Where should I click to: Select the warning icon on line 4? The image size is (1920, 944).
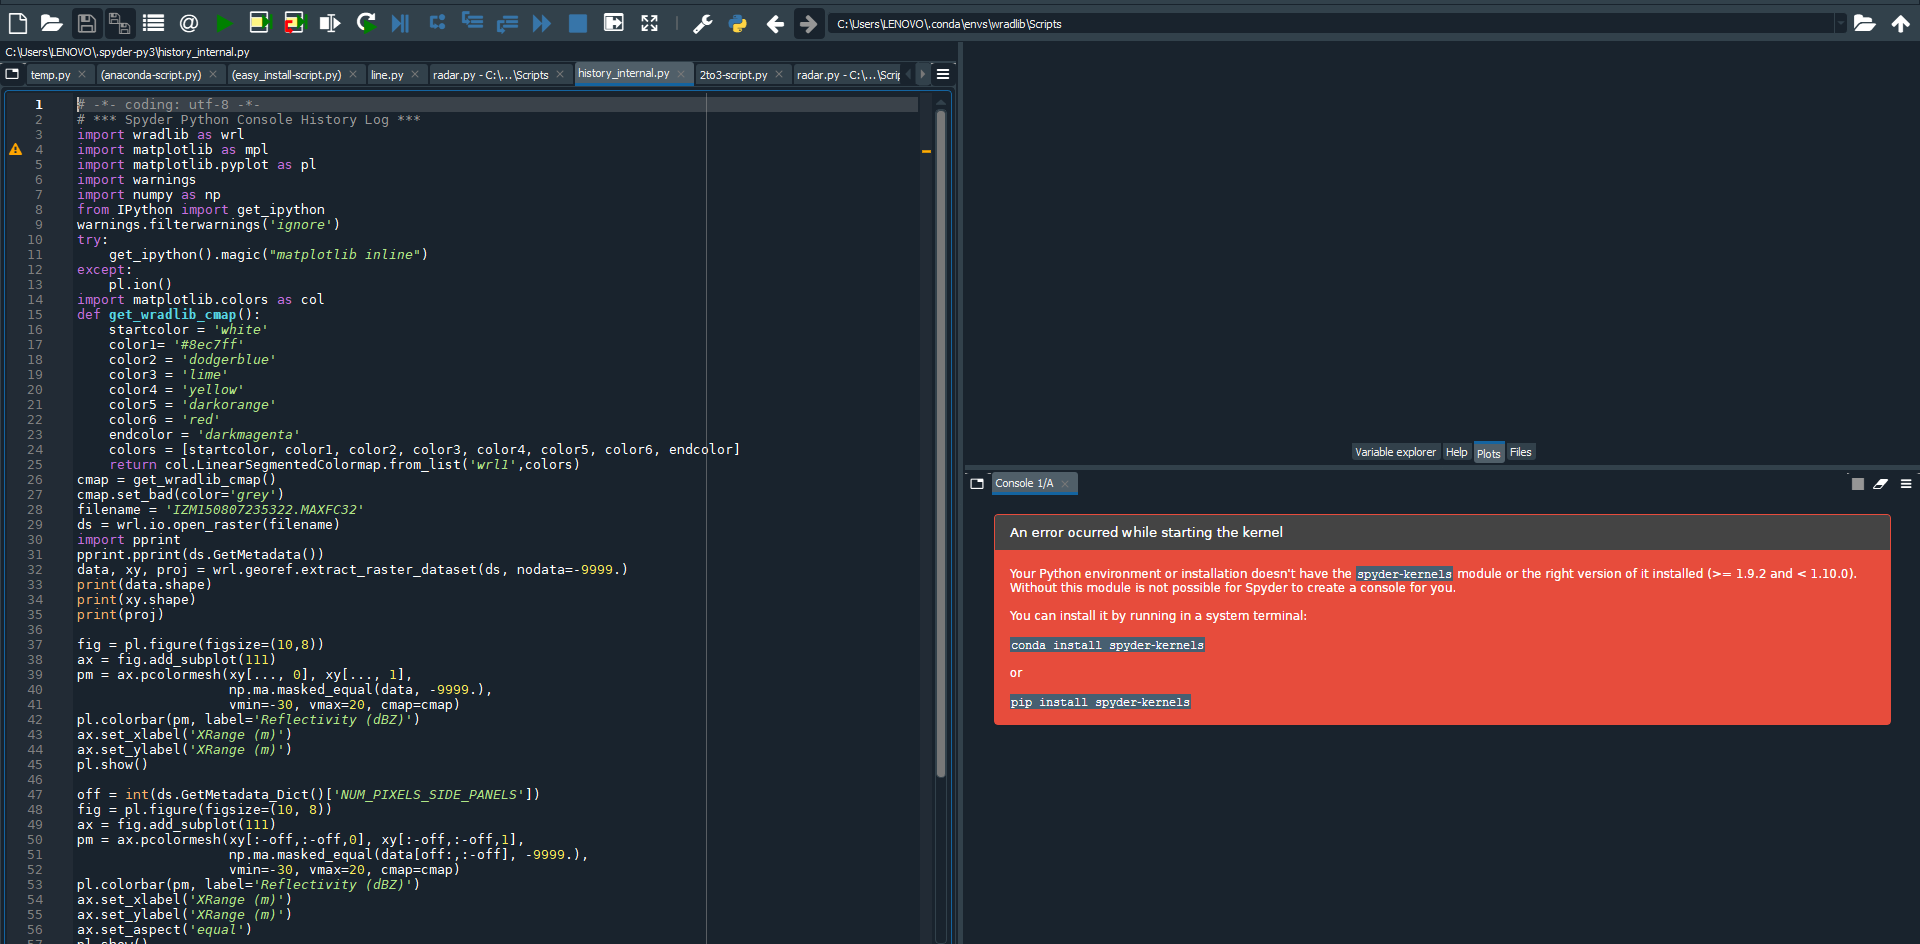pos(15,149)
